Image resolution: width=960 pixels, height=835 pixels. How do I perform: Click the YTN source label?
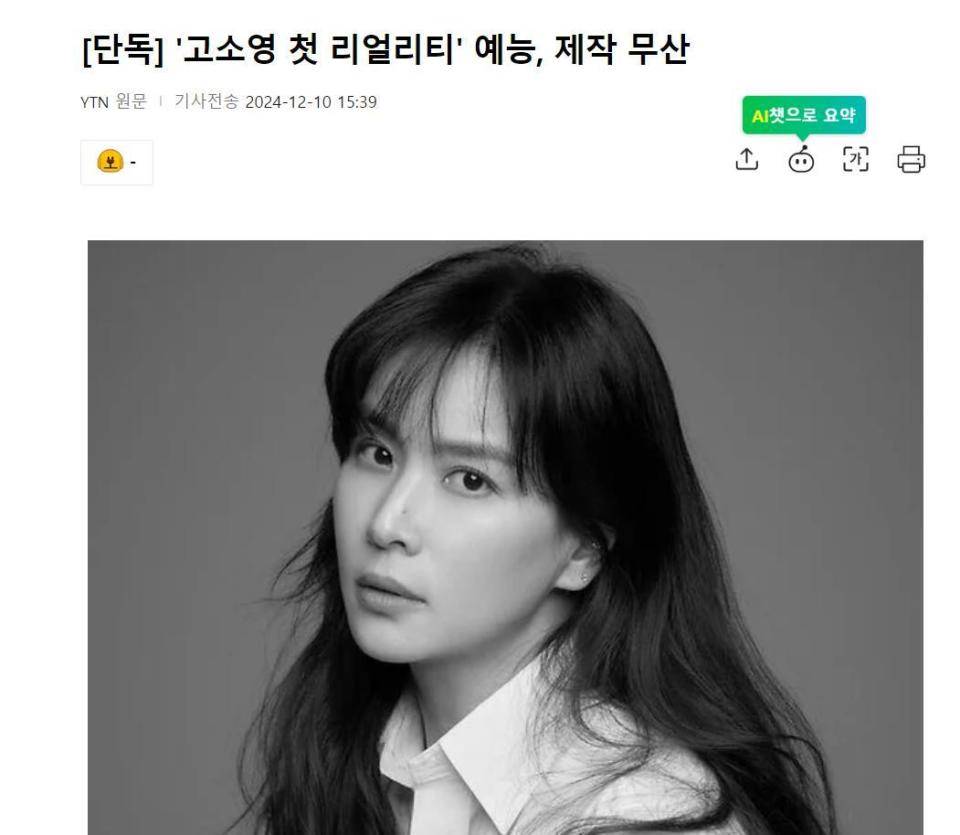click(x=94, y=102)
